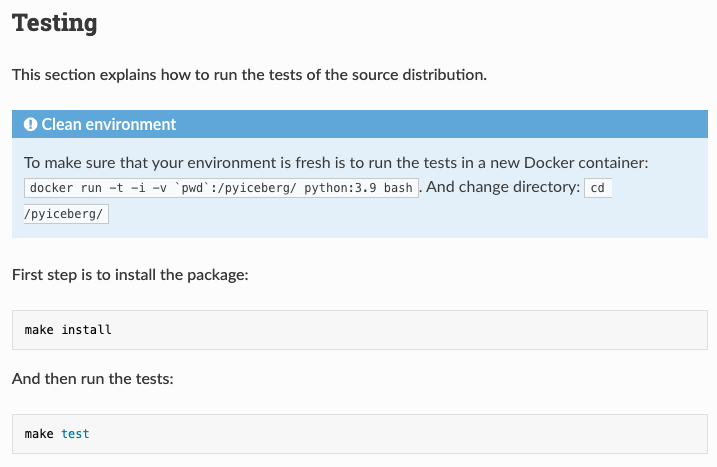Click the word "make" before "install"
Viewport: 717px width, 467px height.
coord(39,329)
